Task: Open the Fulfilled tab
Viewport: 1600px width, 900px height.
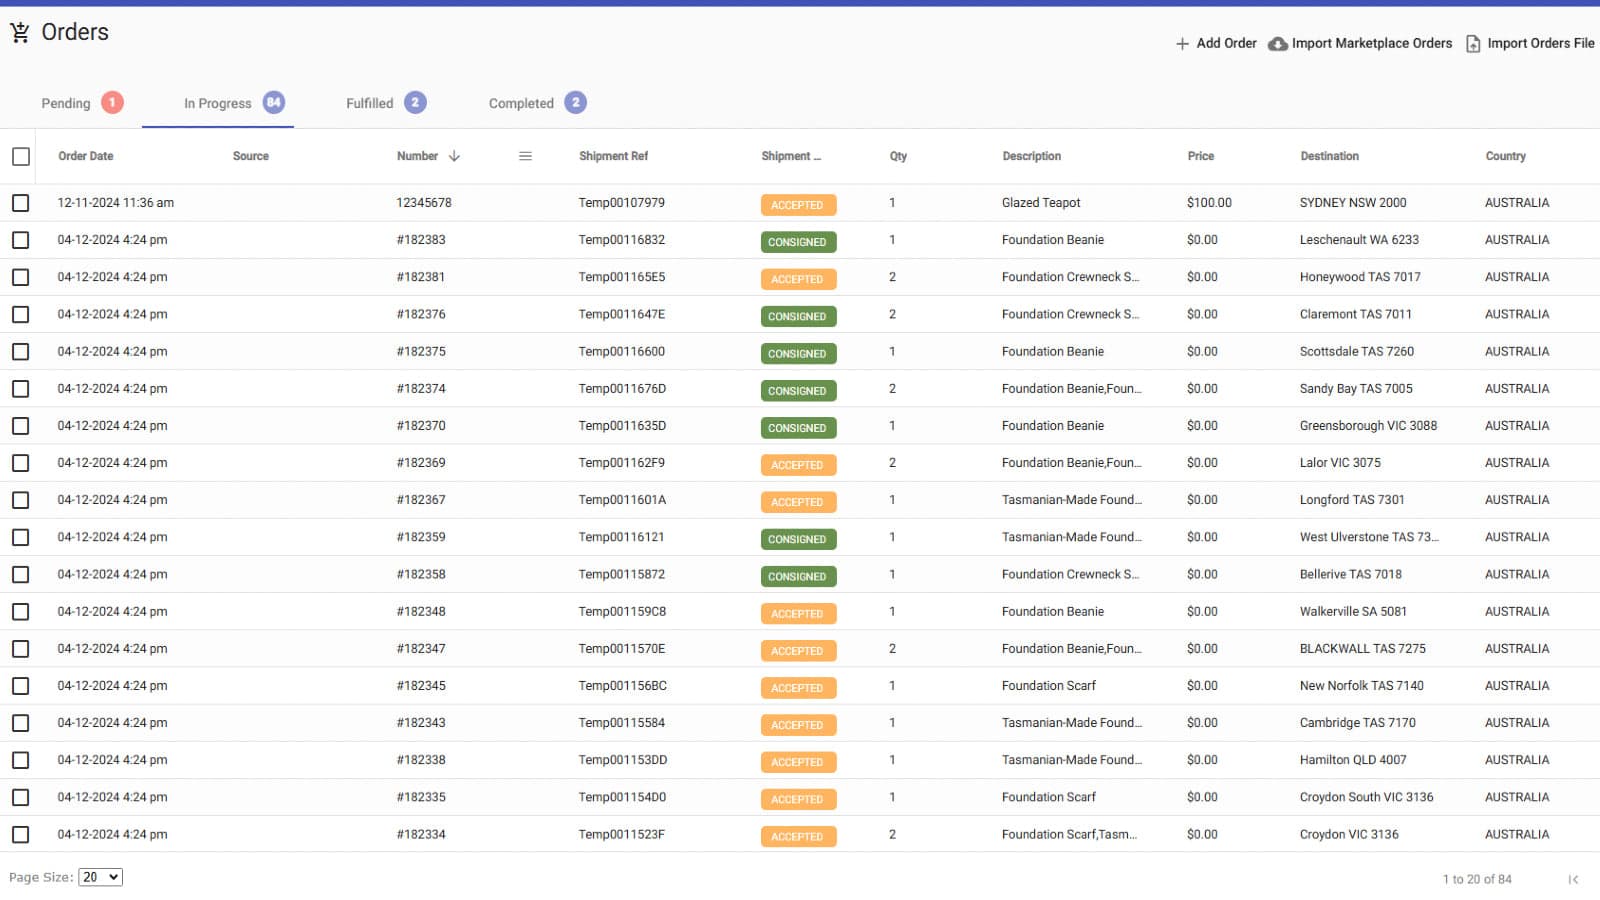Action: [x=370, y=104]
